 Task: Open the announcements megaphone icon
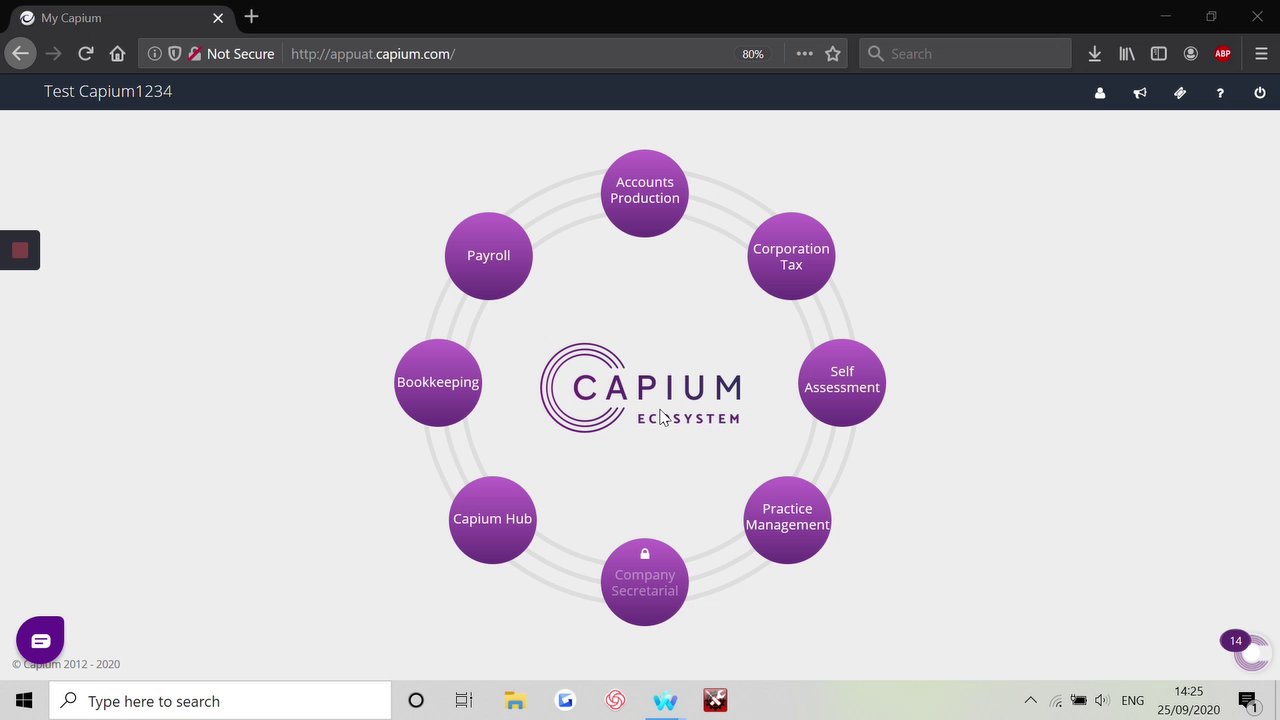pos(1140,93)
